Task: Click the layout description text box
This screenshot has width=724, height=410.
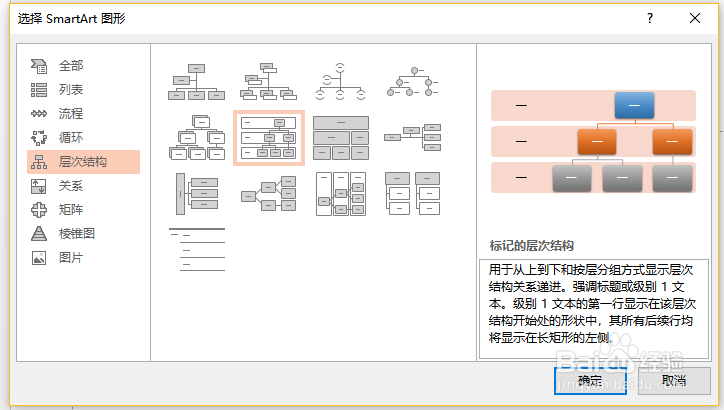Action: [x=594, y=309]
